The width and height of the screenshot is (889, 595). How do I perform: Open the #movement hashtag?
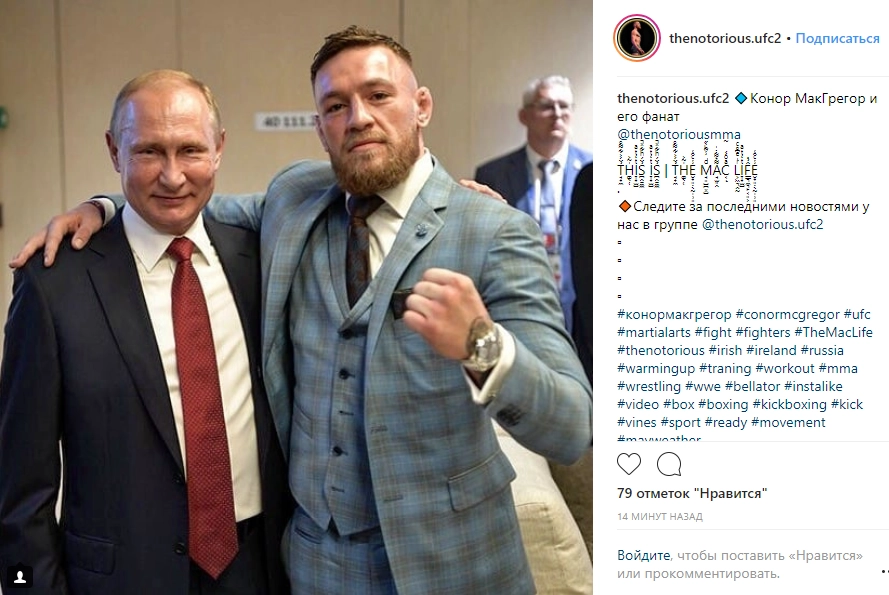click(788, 423)
